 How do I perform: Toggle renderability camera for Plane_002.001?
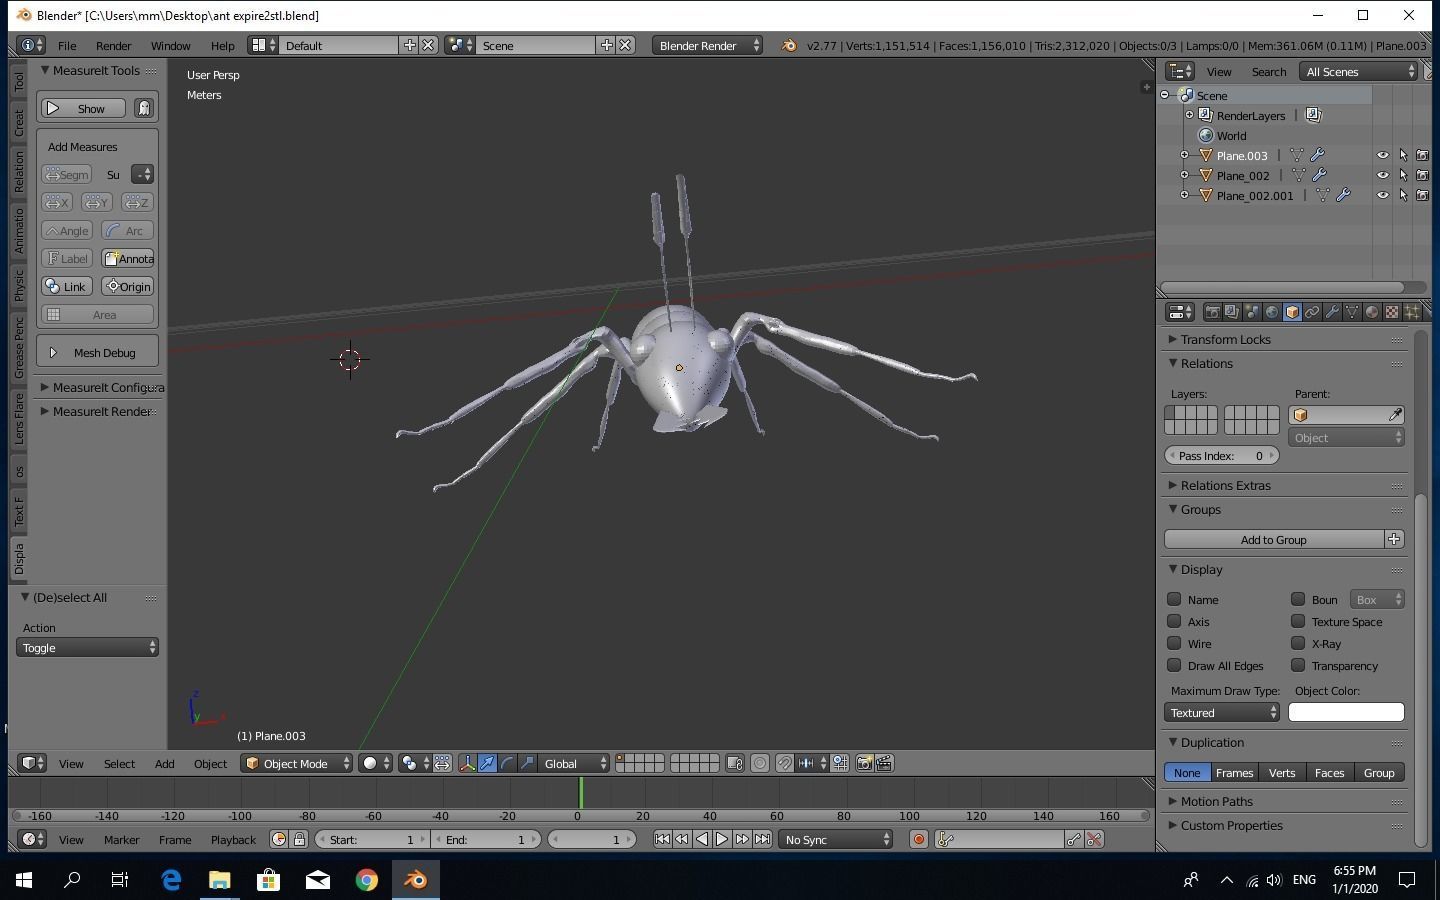(1422, 195)
